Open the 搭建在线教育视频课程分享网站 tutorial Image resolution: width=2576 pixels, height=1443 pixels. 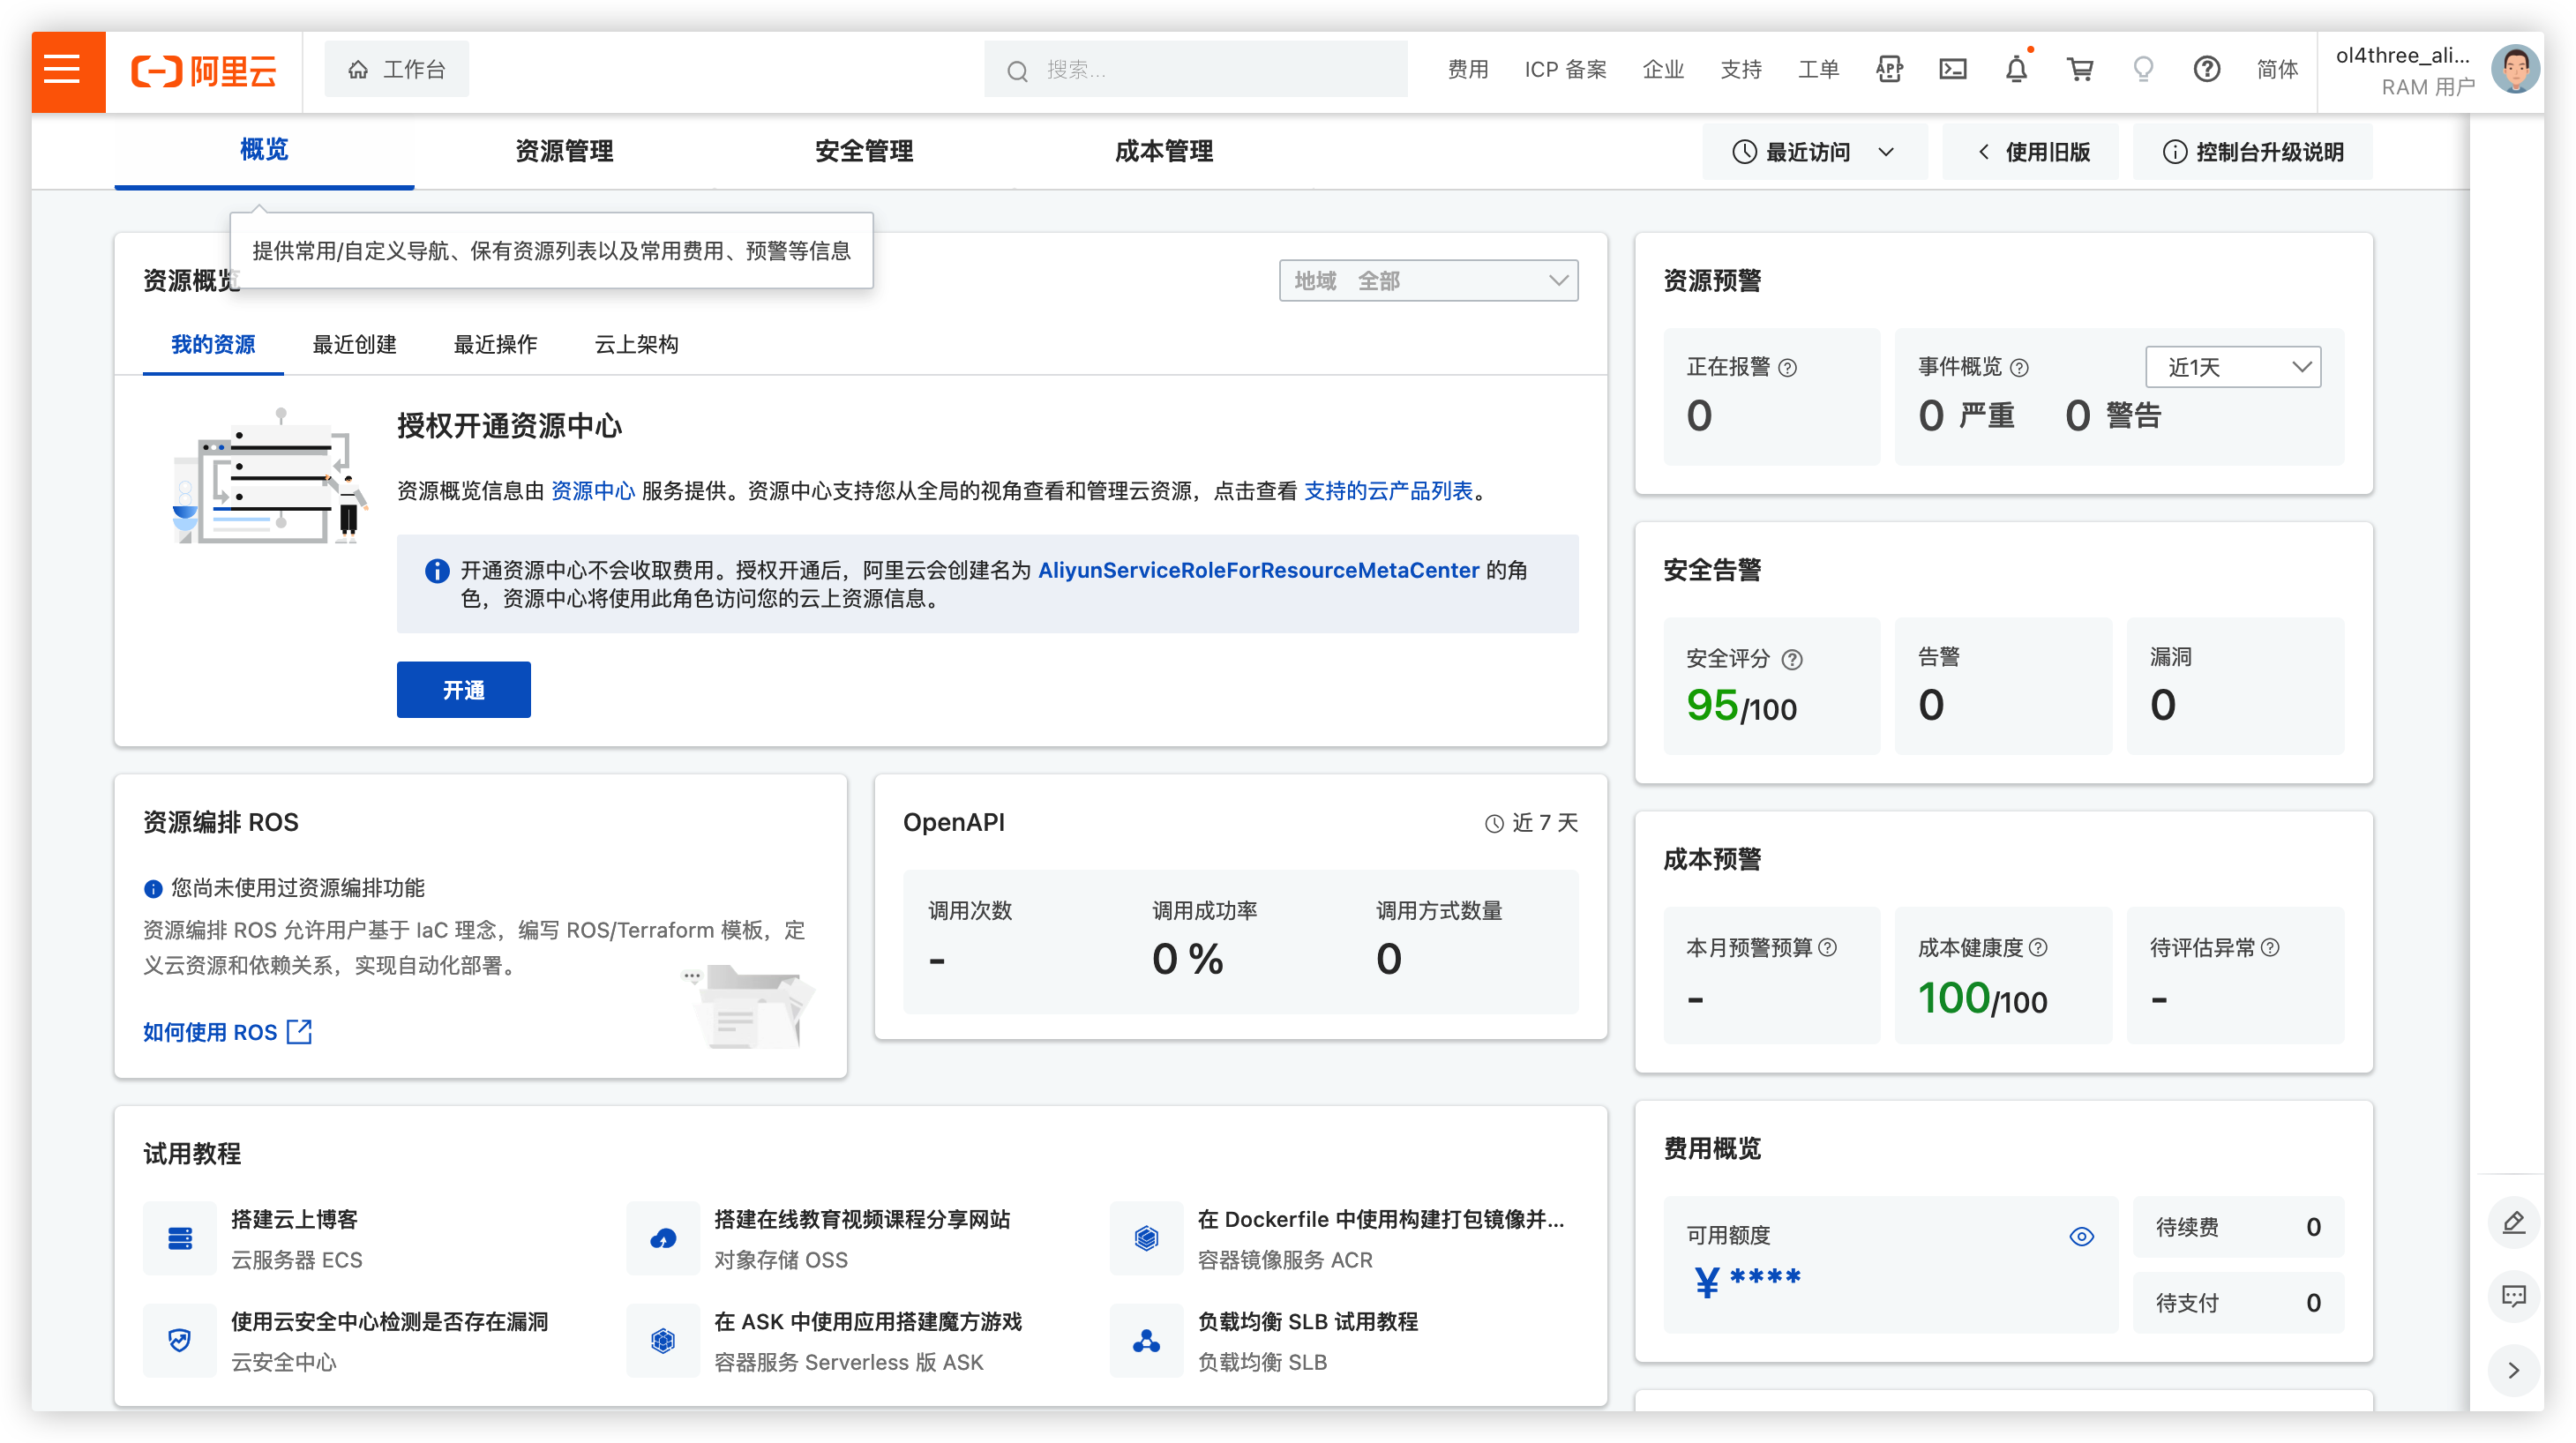coord(862,1219)
